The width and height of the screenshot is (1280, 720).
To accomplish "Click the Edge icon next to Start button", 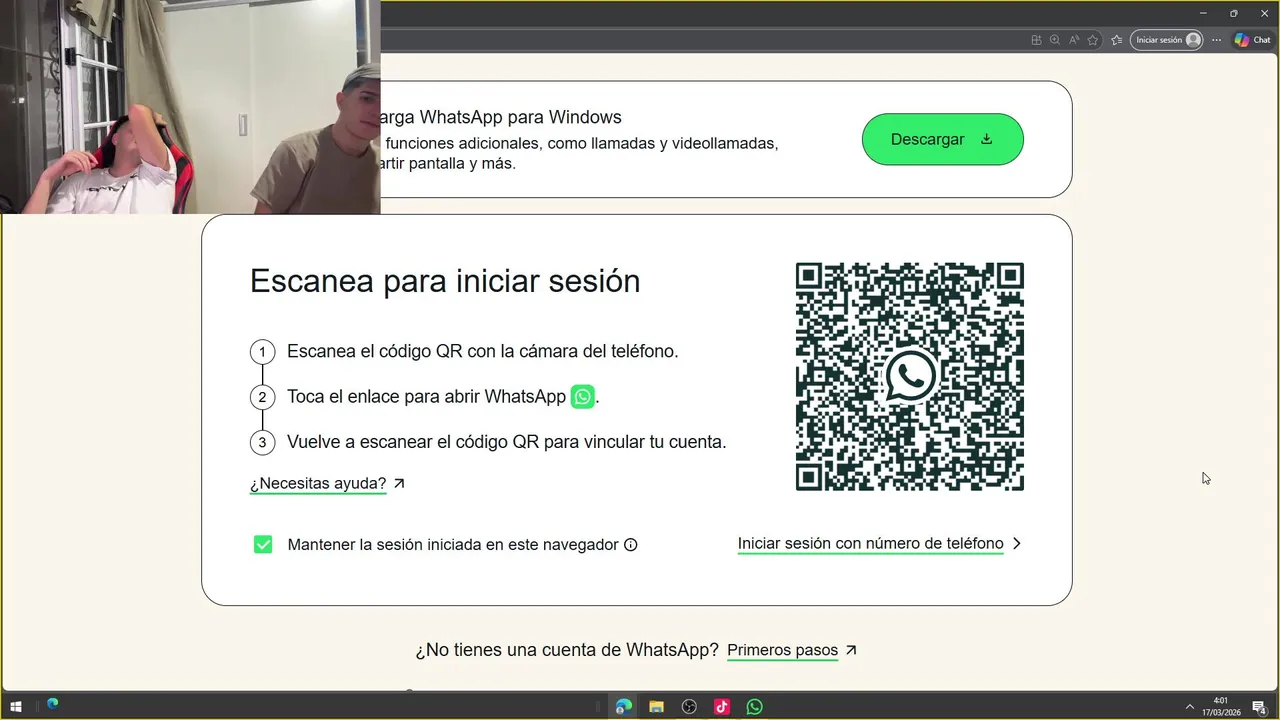I will pos(52,704).
